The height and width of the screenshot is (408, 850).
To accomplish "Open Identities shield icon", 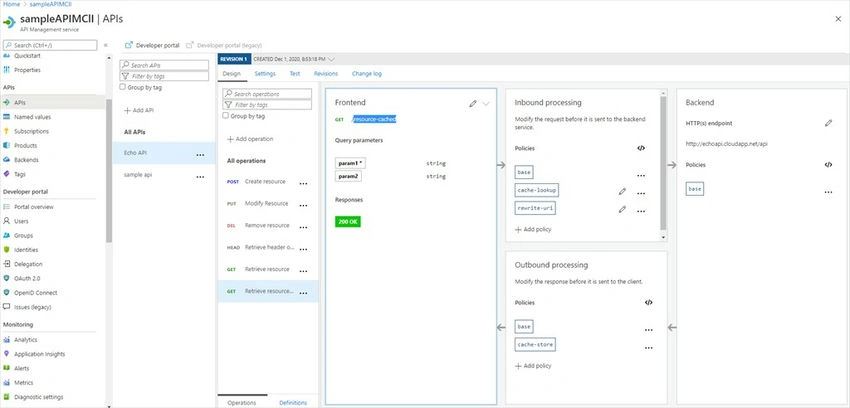I will [x=7, y=250].
